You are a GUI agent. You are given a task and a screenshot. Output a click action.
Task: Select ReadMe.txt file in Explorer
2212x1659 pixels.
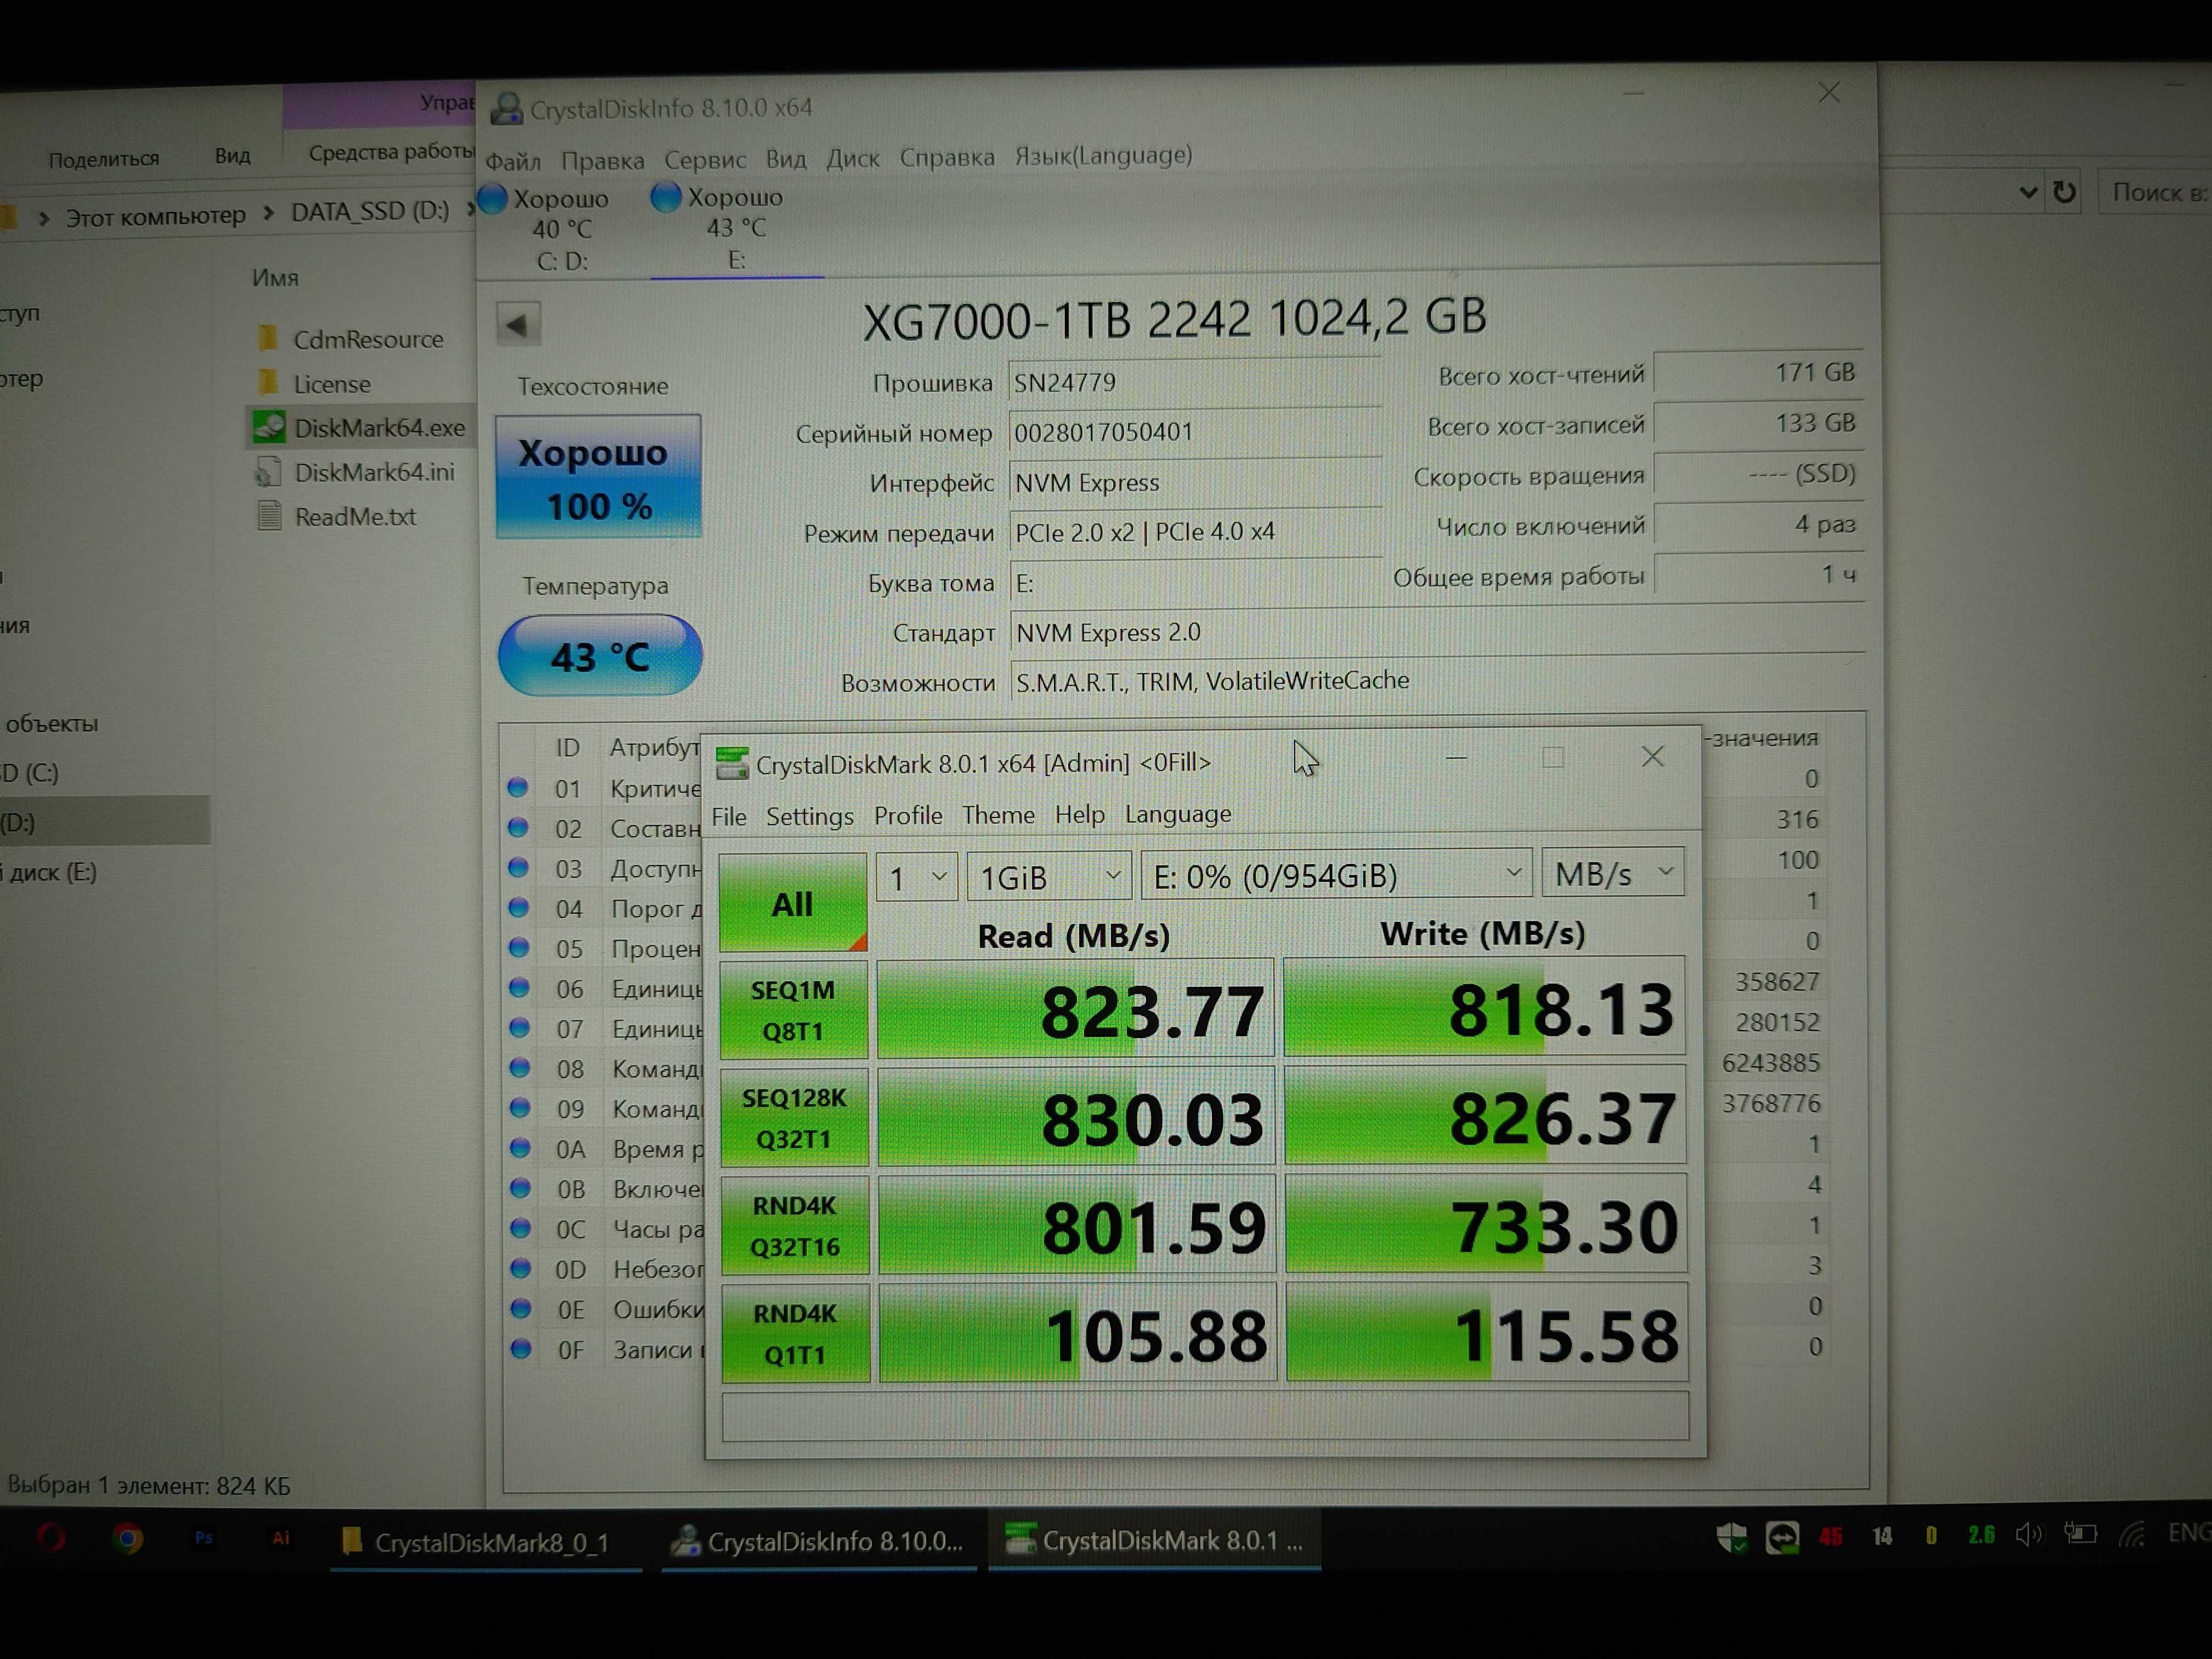[337, 516]
